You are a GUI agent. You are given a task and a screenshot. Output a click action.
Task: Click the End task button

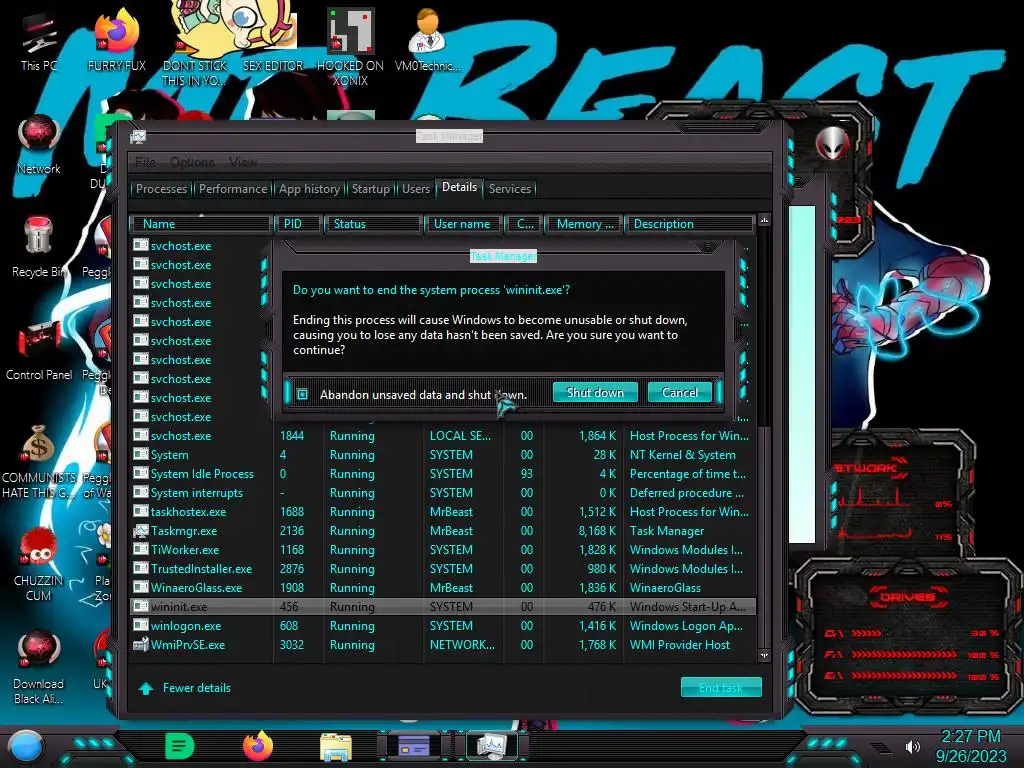point(721,688)
